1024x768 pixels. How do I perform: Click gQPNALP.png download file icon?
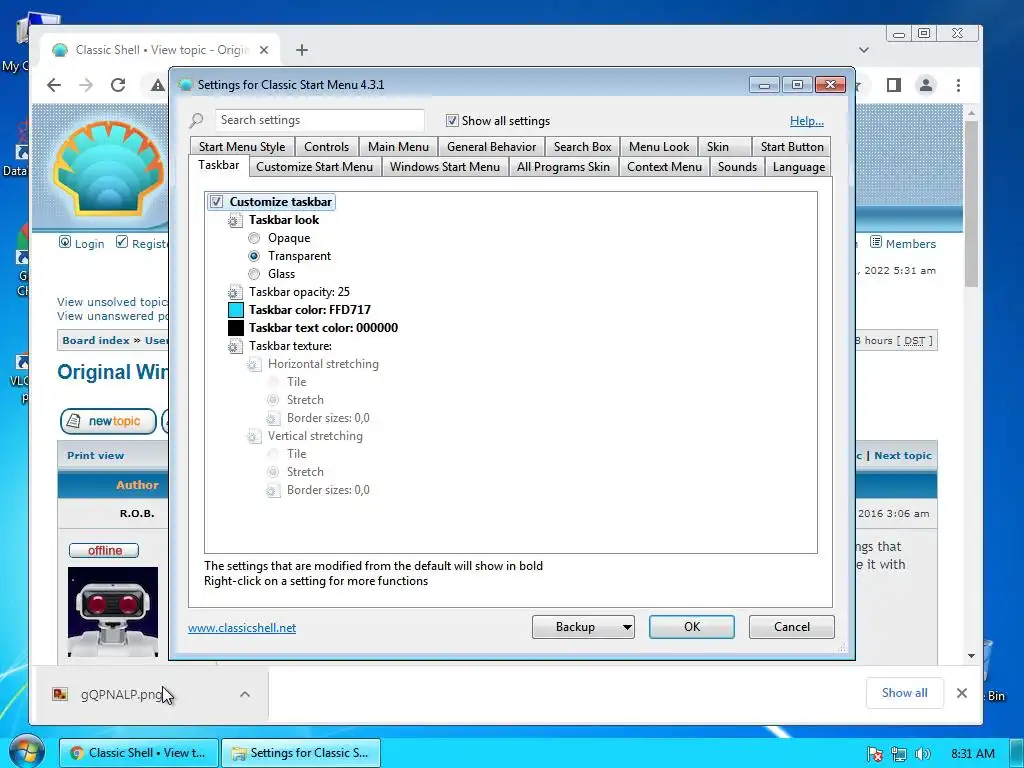60,694
